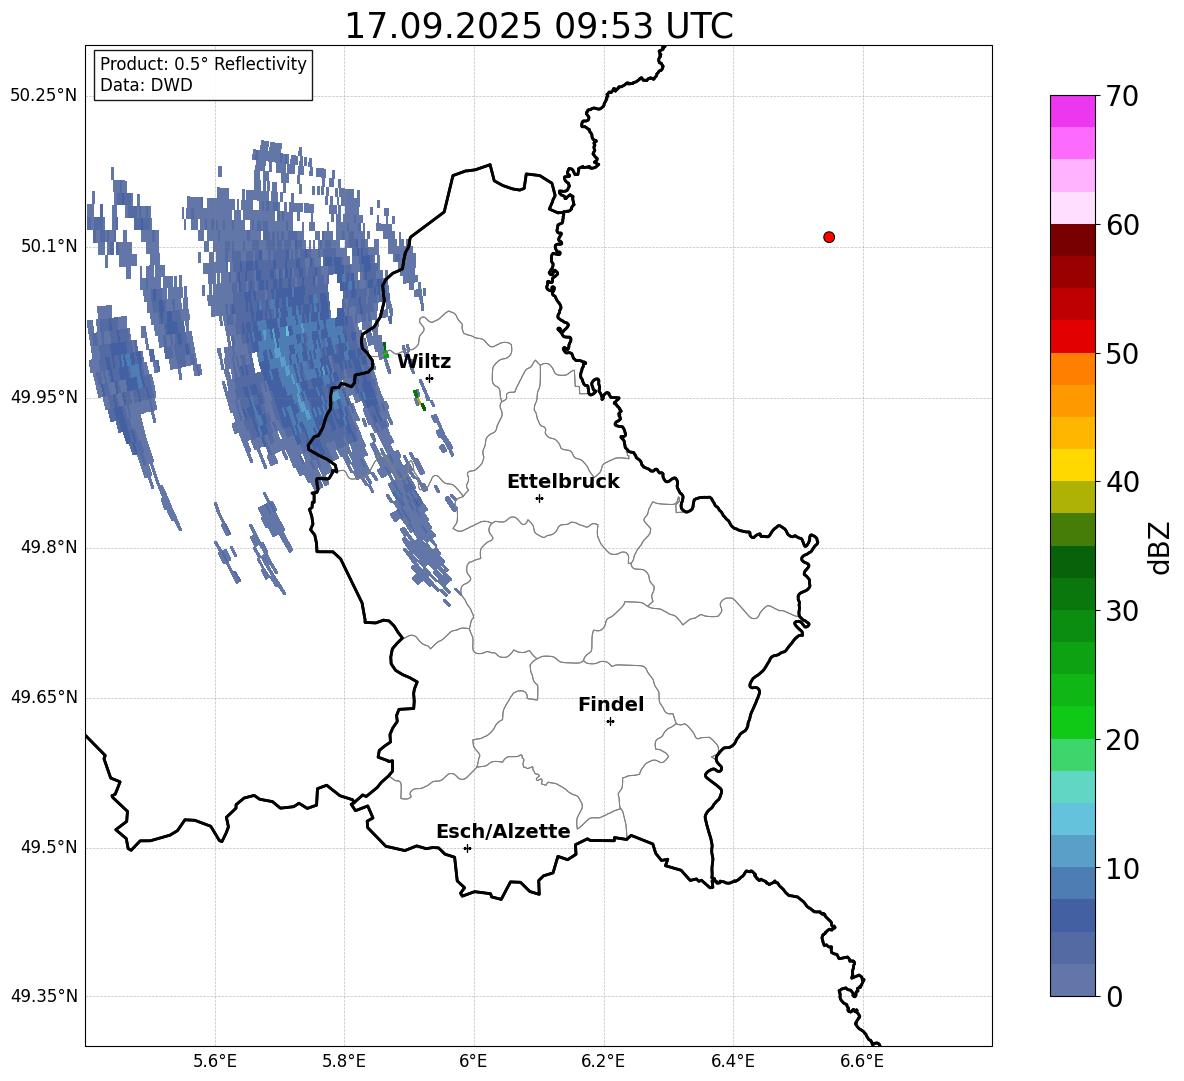Click the dBZ colorbar axis label
Viewport: 1184px width, 1081px height.
click(1161, 547)
